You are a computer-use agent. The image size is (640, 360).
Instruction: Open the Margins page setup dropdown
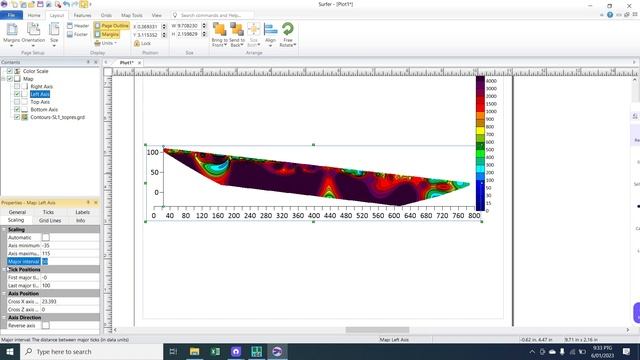[x=11, y=34]
